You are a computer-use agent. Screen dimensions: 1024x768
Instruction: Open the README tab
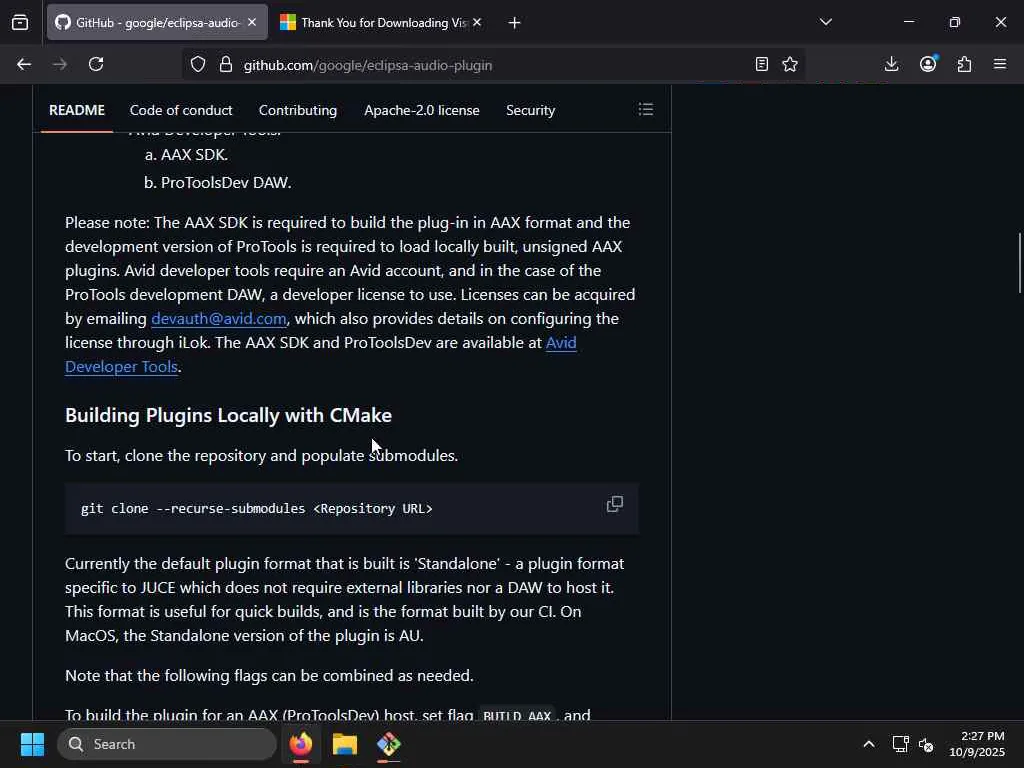[77, 110]
